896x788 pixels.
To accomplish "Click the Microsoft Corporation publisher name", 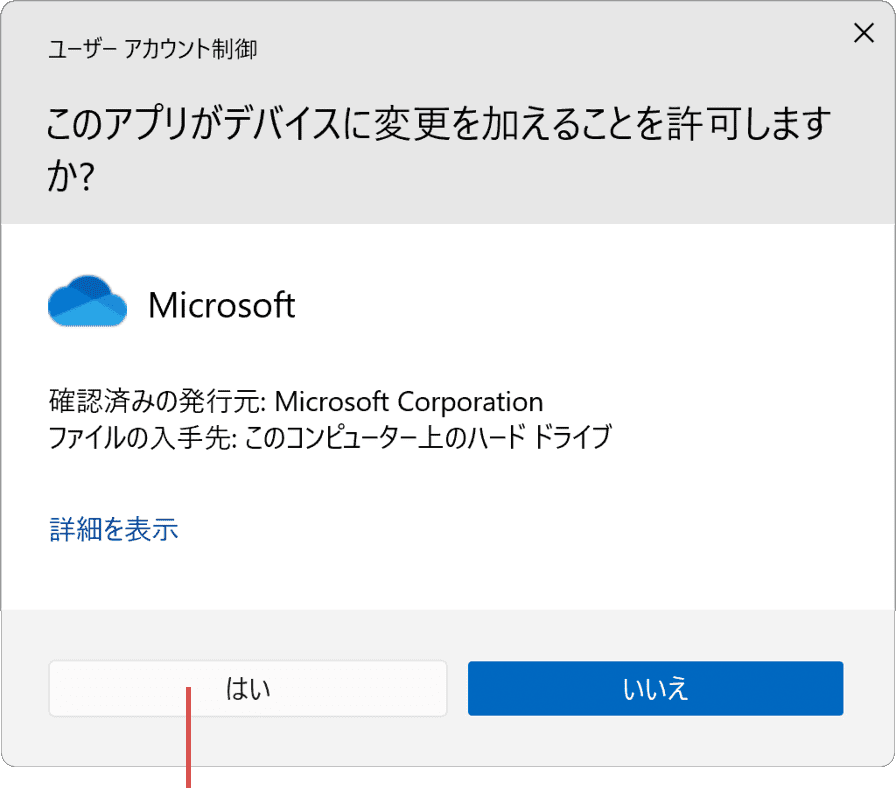I will pyautogui.click(x=409, y=401).
